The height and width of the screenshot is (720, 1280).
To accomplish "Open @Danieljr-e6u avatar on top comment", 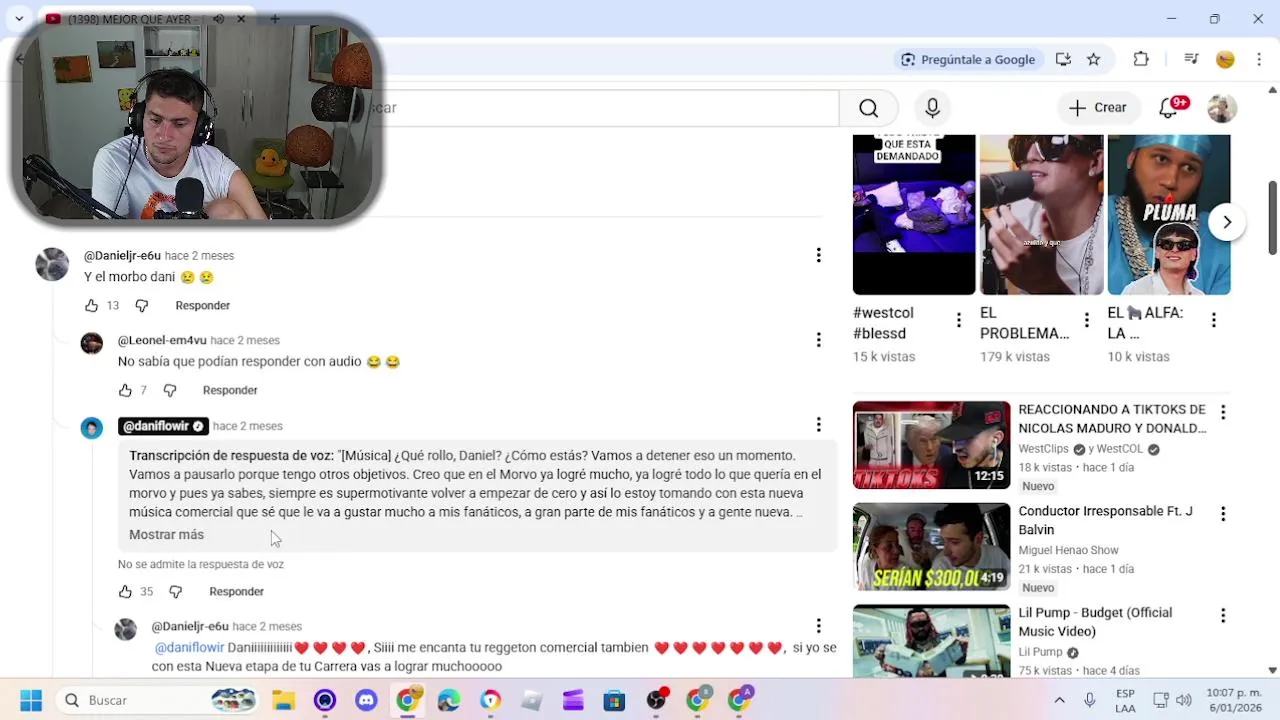I will coord(52,264).
